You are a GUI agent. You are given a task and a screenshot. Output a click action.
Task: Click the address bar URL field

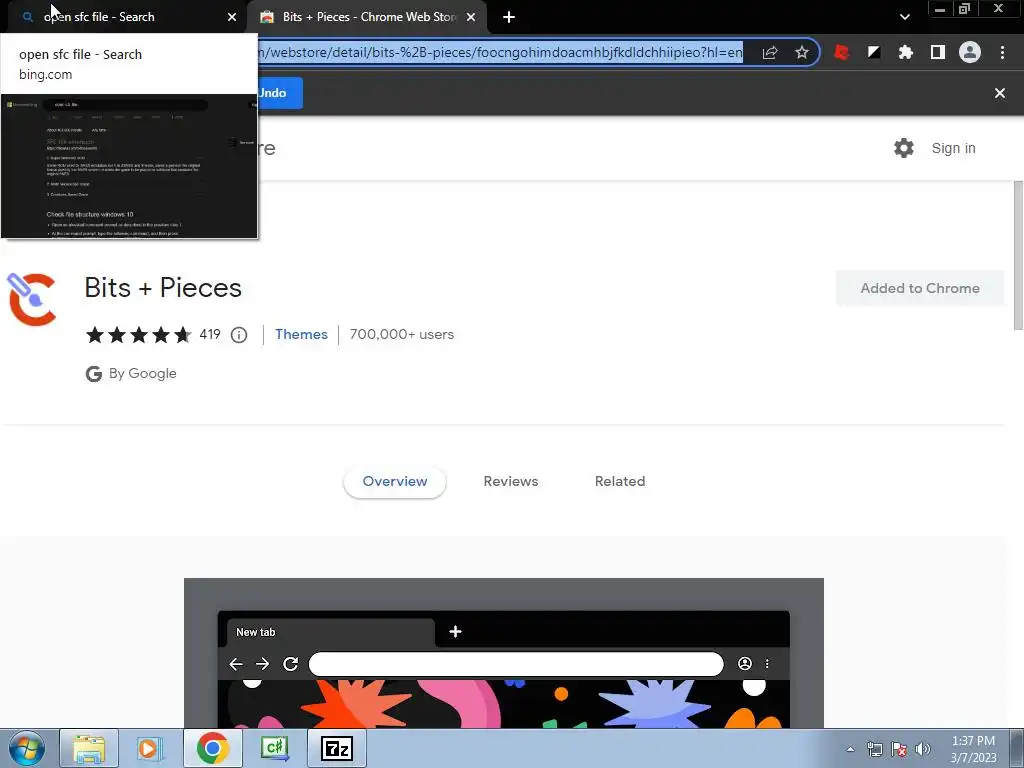pyautogui.click(x=500, y=52)
